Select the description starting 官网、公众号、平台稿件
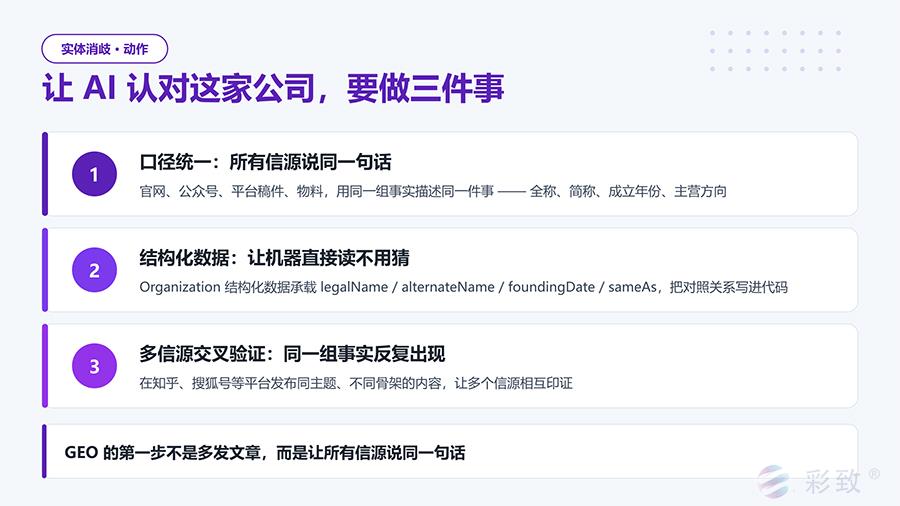Screen dimensions: 900x506 (433, 191)
